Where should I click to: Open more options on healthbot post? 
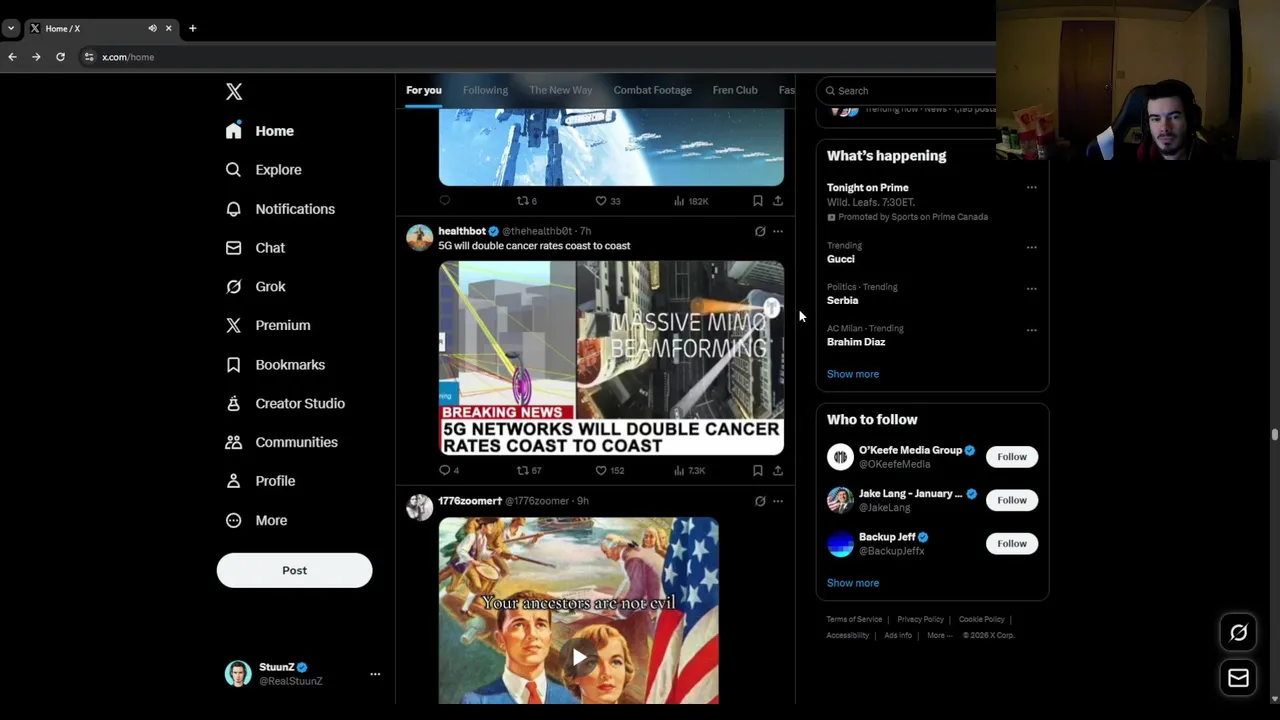pyautogui.click(x=778, y=231)
